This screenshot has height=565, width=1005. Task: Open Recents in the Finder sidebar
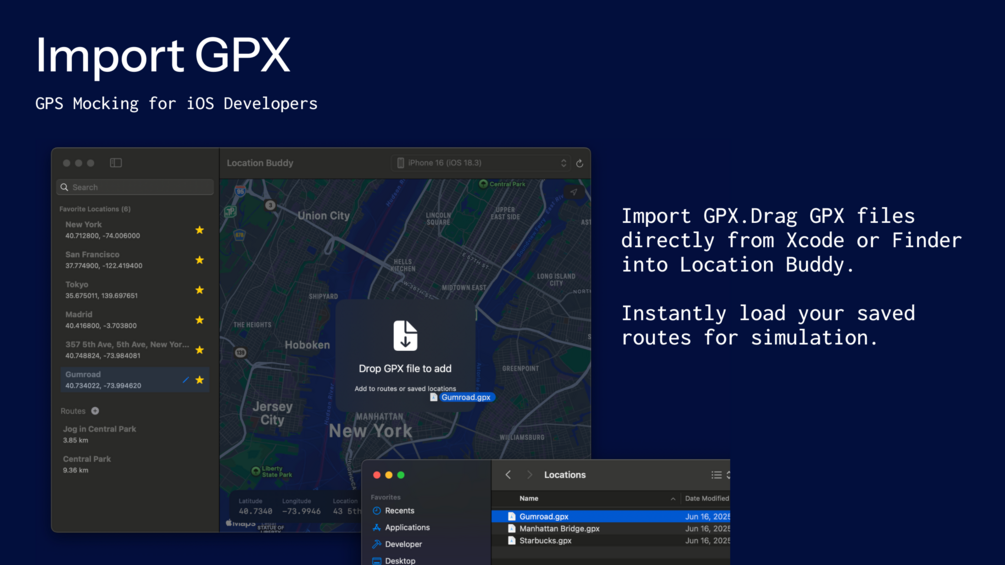[x=393, y=511]
